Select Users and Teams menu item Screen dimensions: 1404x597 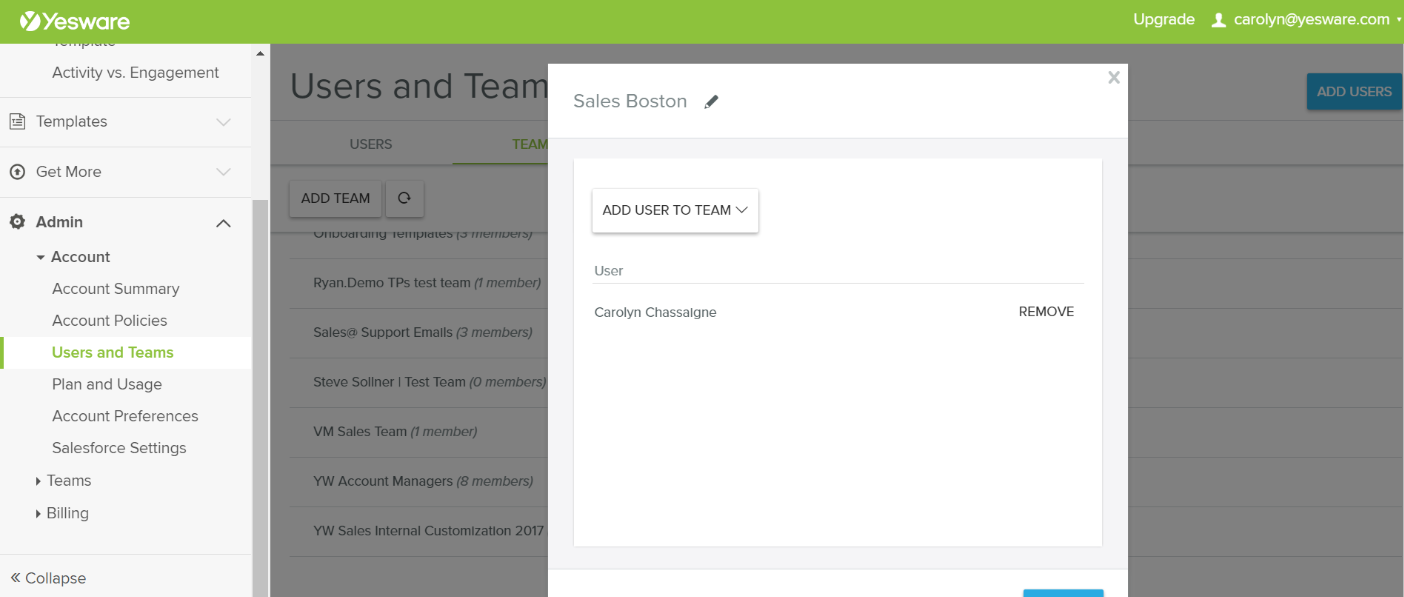coord(113,353)
